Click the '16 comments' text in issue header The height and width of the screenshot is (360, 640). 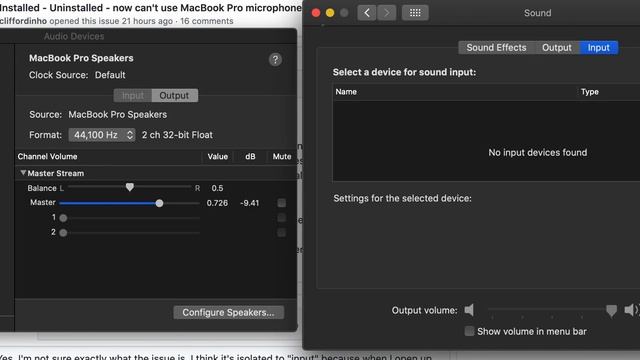point(207,21)
